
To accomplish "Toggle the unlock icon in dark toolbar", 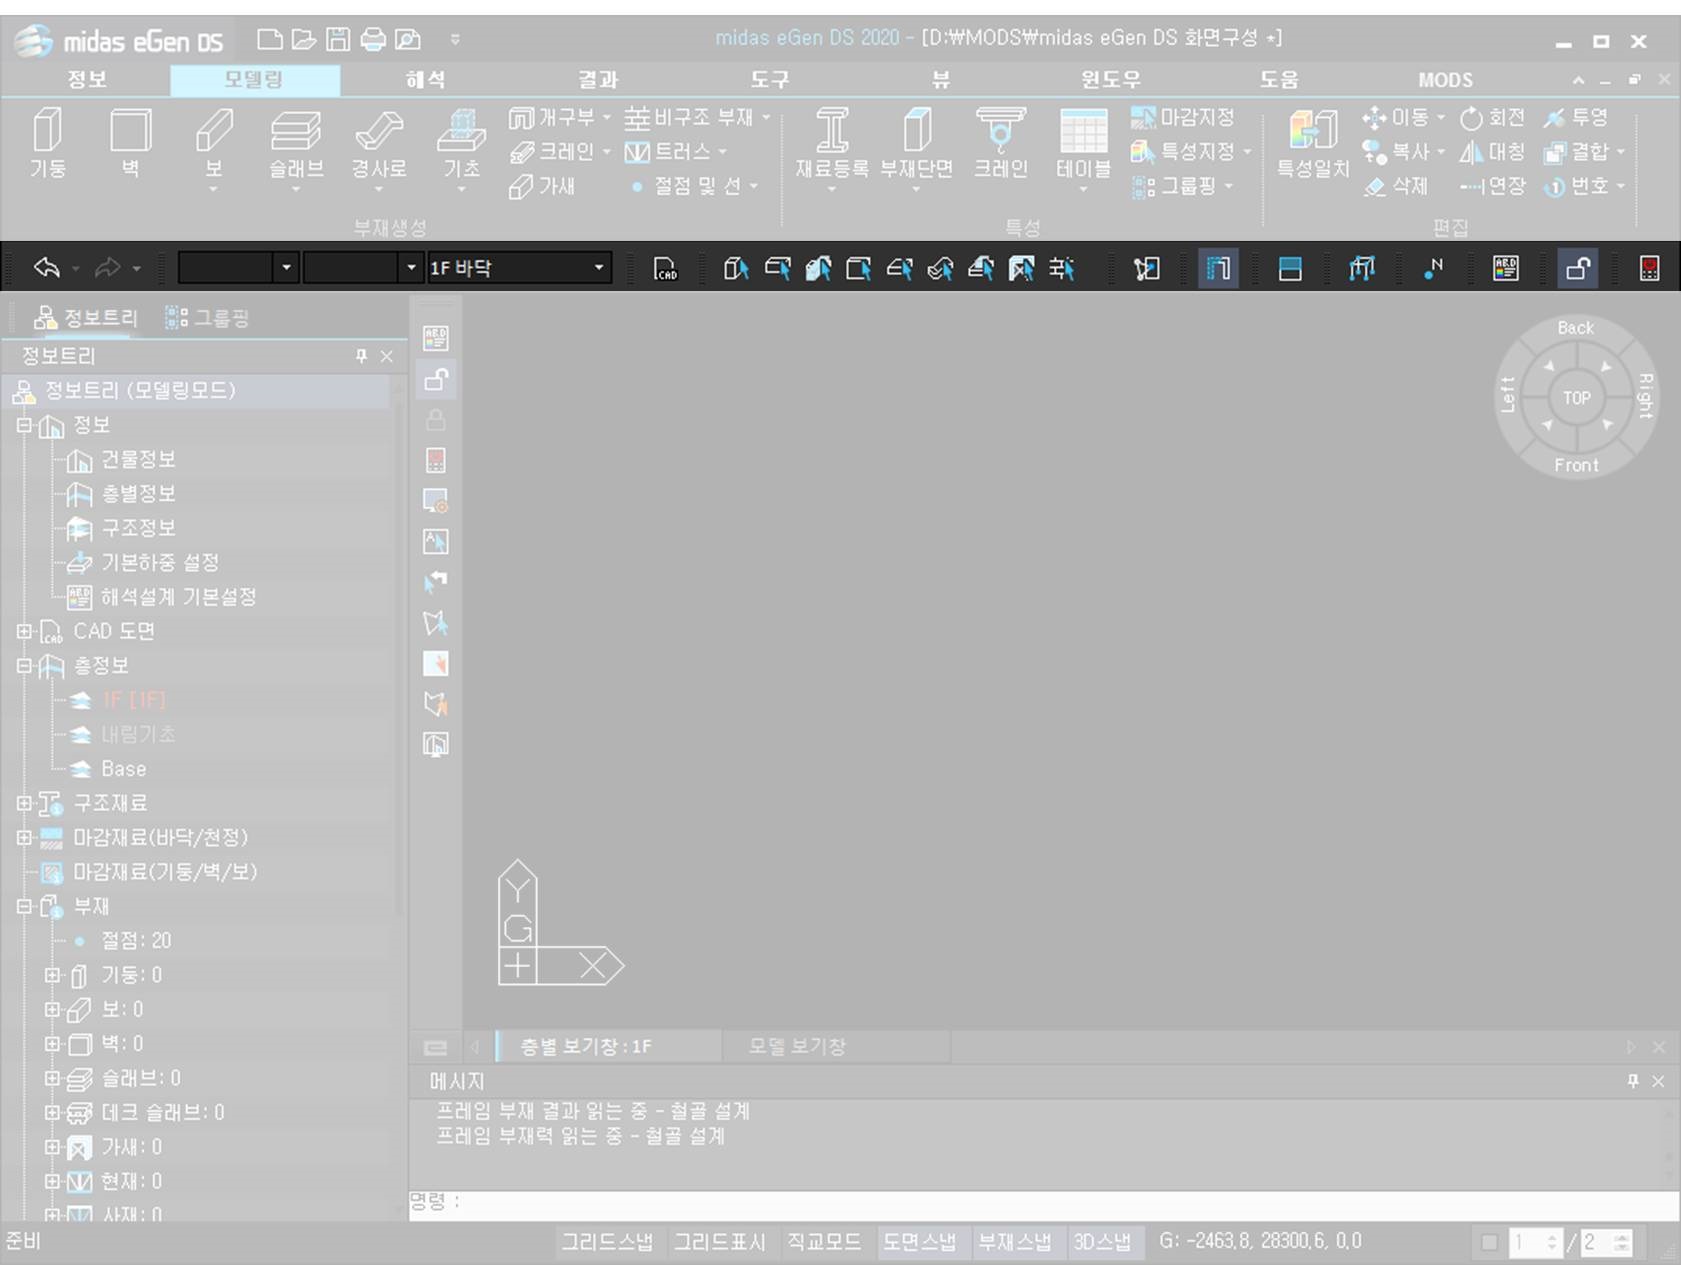I will (x=1578, y=268).
